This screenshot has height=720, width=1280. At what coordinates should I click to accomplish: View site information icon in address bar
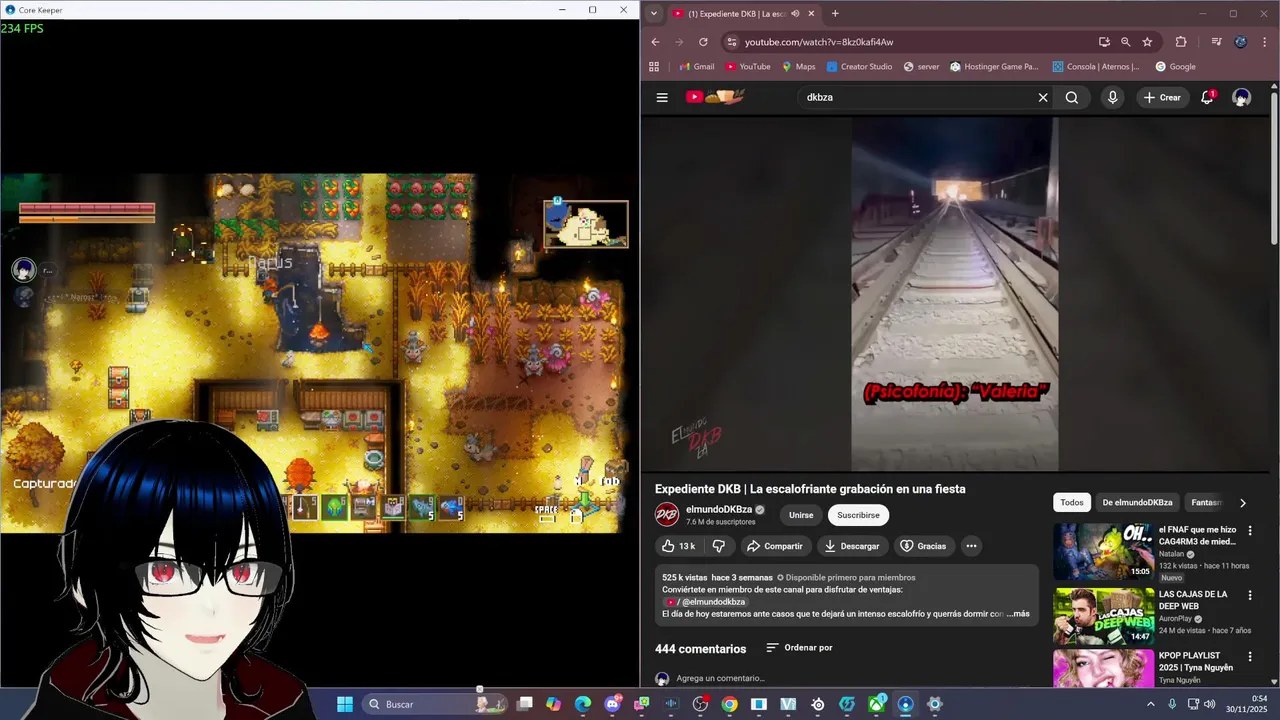click(x=731, y=42)
